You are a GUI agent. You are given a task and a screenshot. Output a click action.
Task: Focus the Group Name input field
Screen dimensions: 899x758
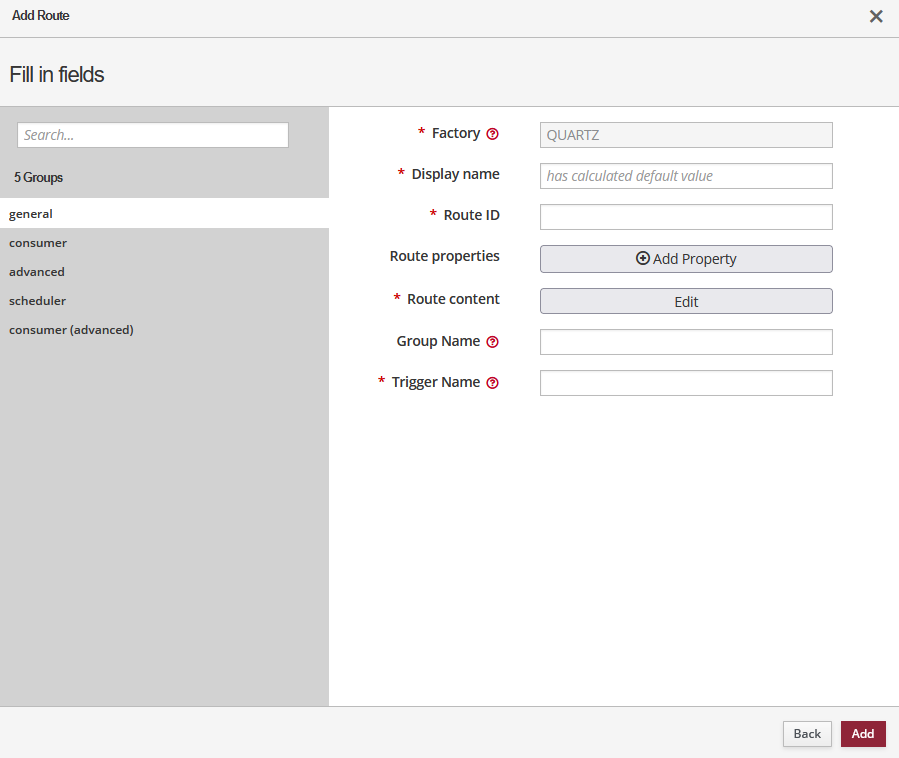coord(686,342)
